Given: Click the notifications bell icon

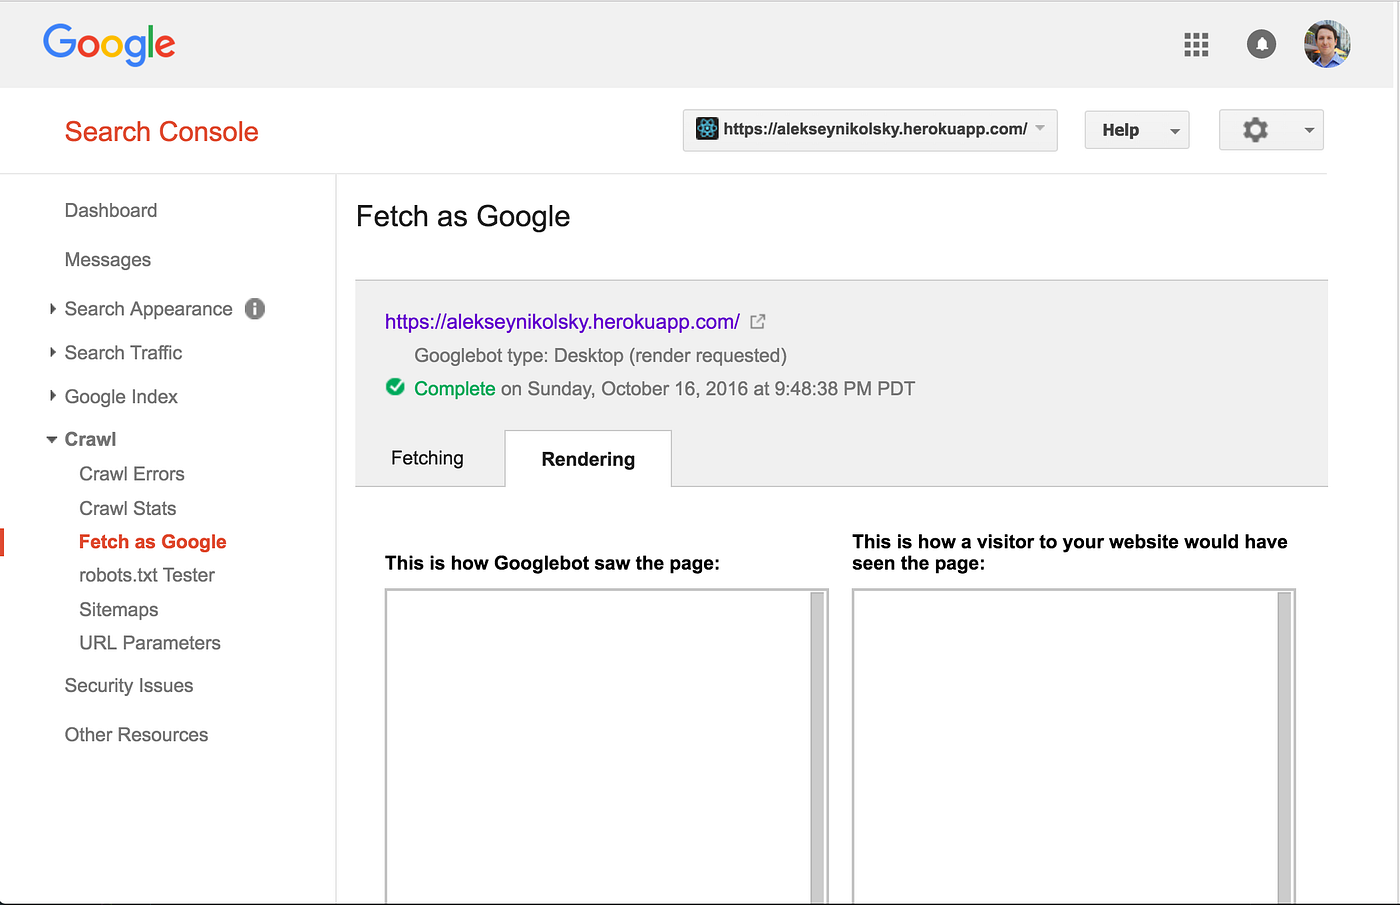Looking at the screenshot, I should pos(1261,44).
